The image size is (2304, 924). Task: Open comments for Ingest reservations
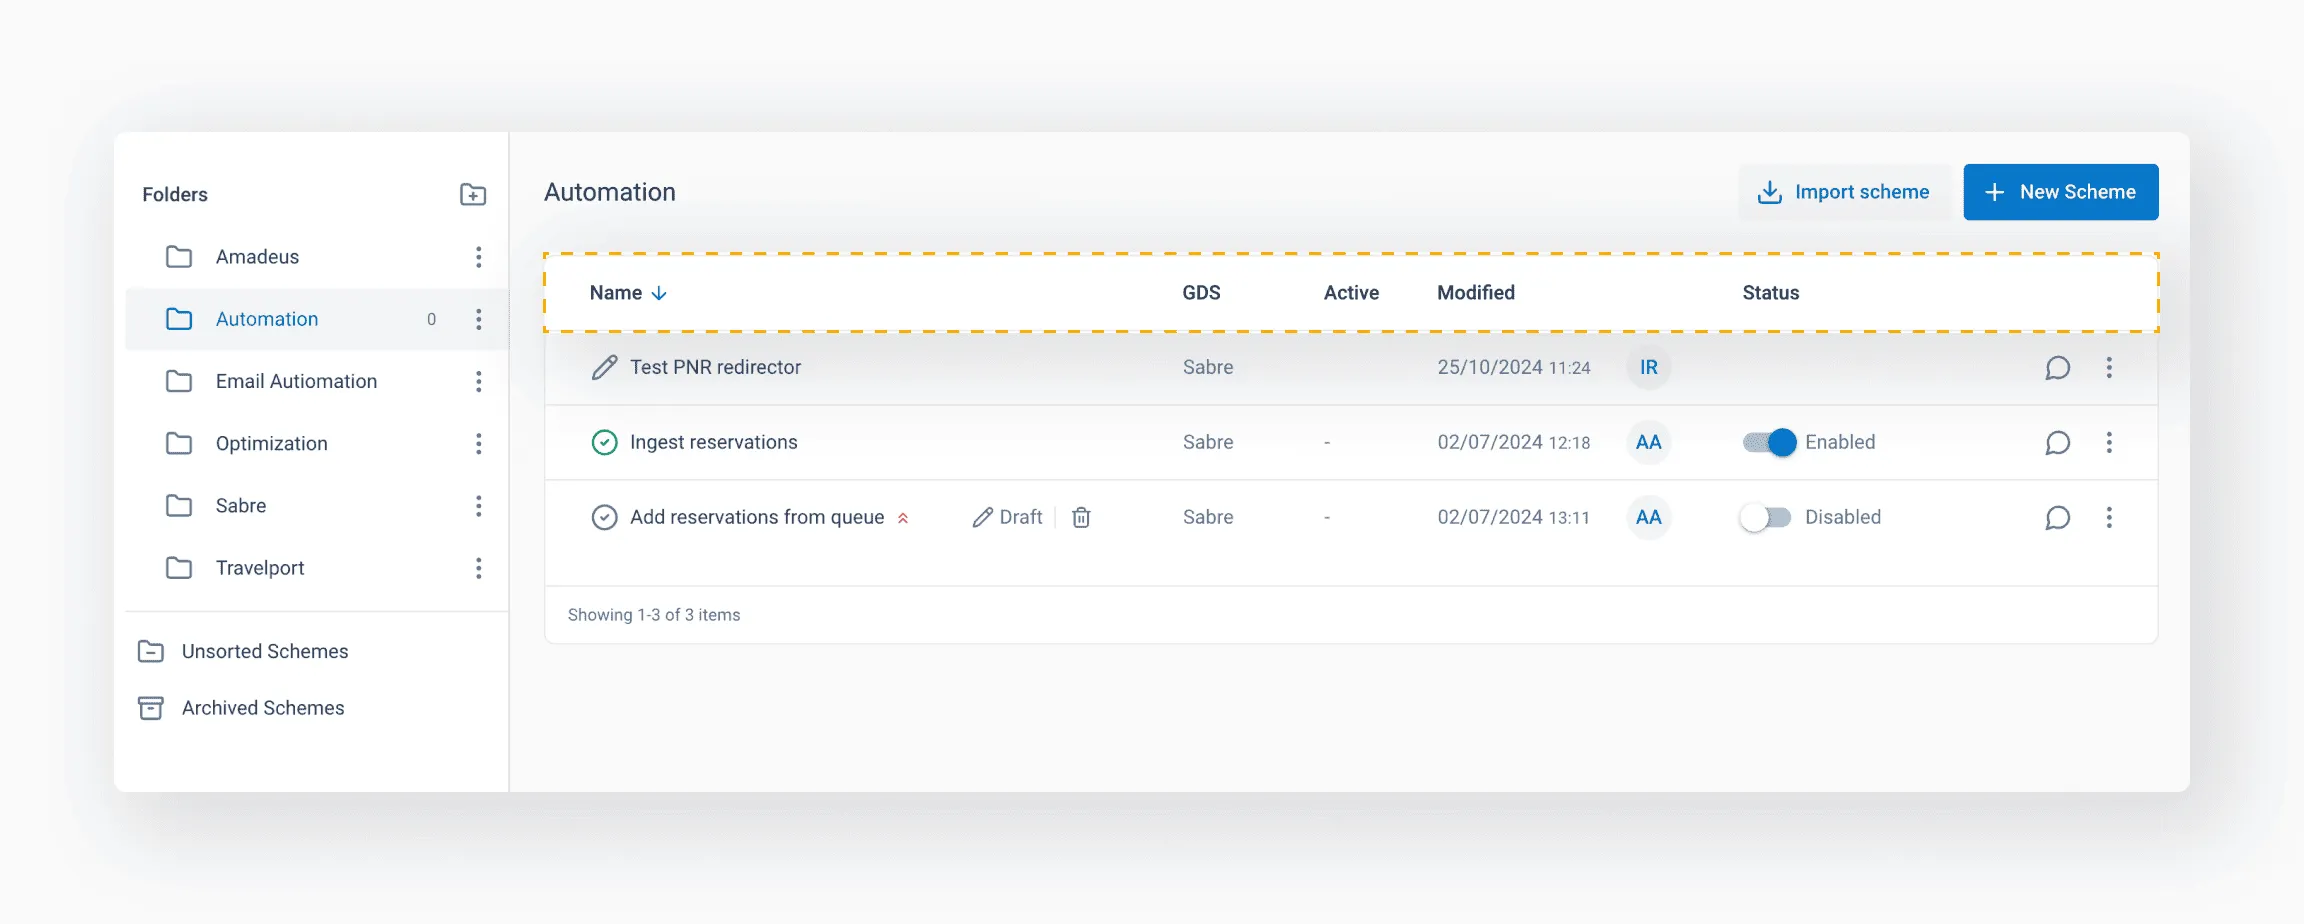[x=2057, y=443]
